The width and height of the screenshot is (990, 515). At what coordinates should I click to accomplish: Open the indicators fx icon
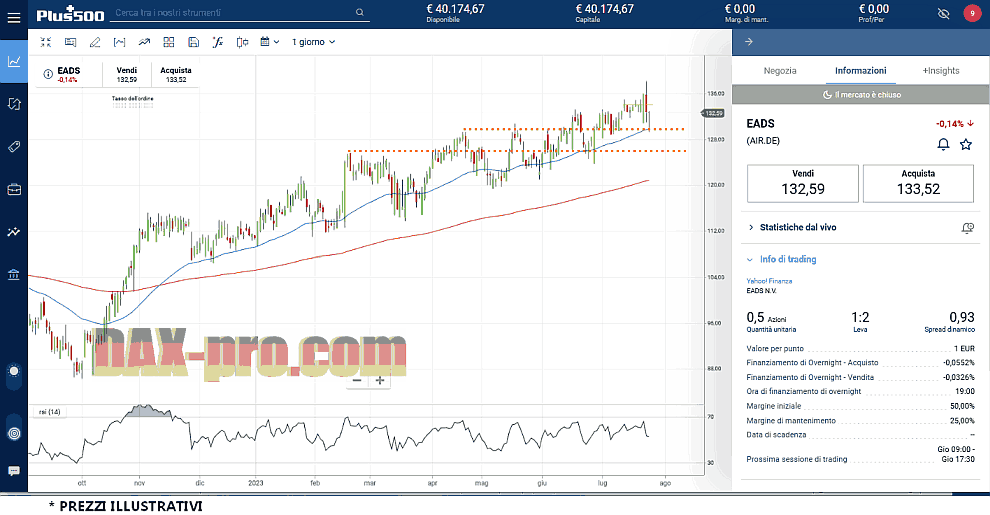pyautogui.click(x=218, y=42)
